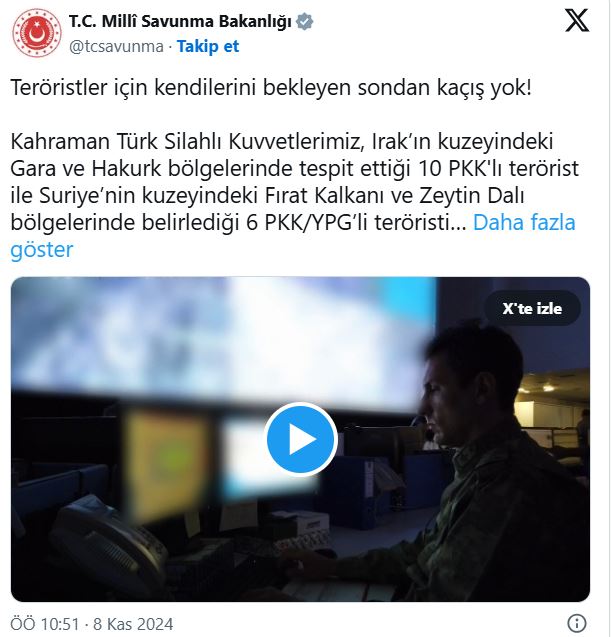The height and width of the screenshot is (637, 611).
Task: Open T.C. Millî Savunma Bakanlığı account name
Action: [180, 21]
